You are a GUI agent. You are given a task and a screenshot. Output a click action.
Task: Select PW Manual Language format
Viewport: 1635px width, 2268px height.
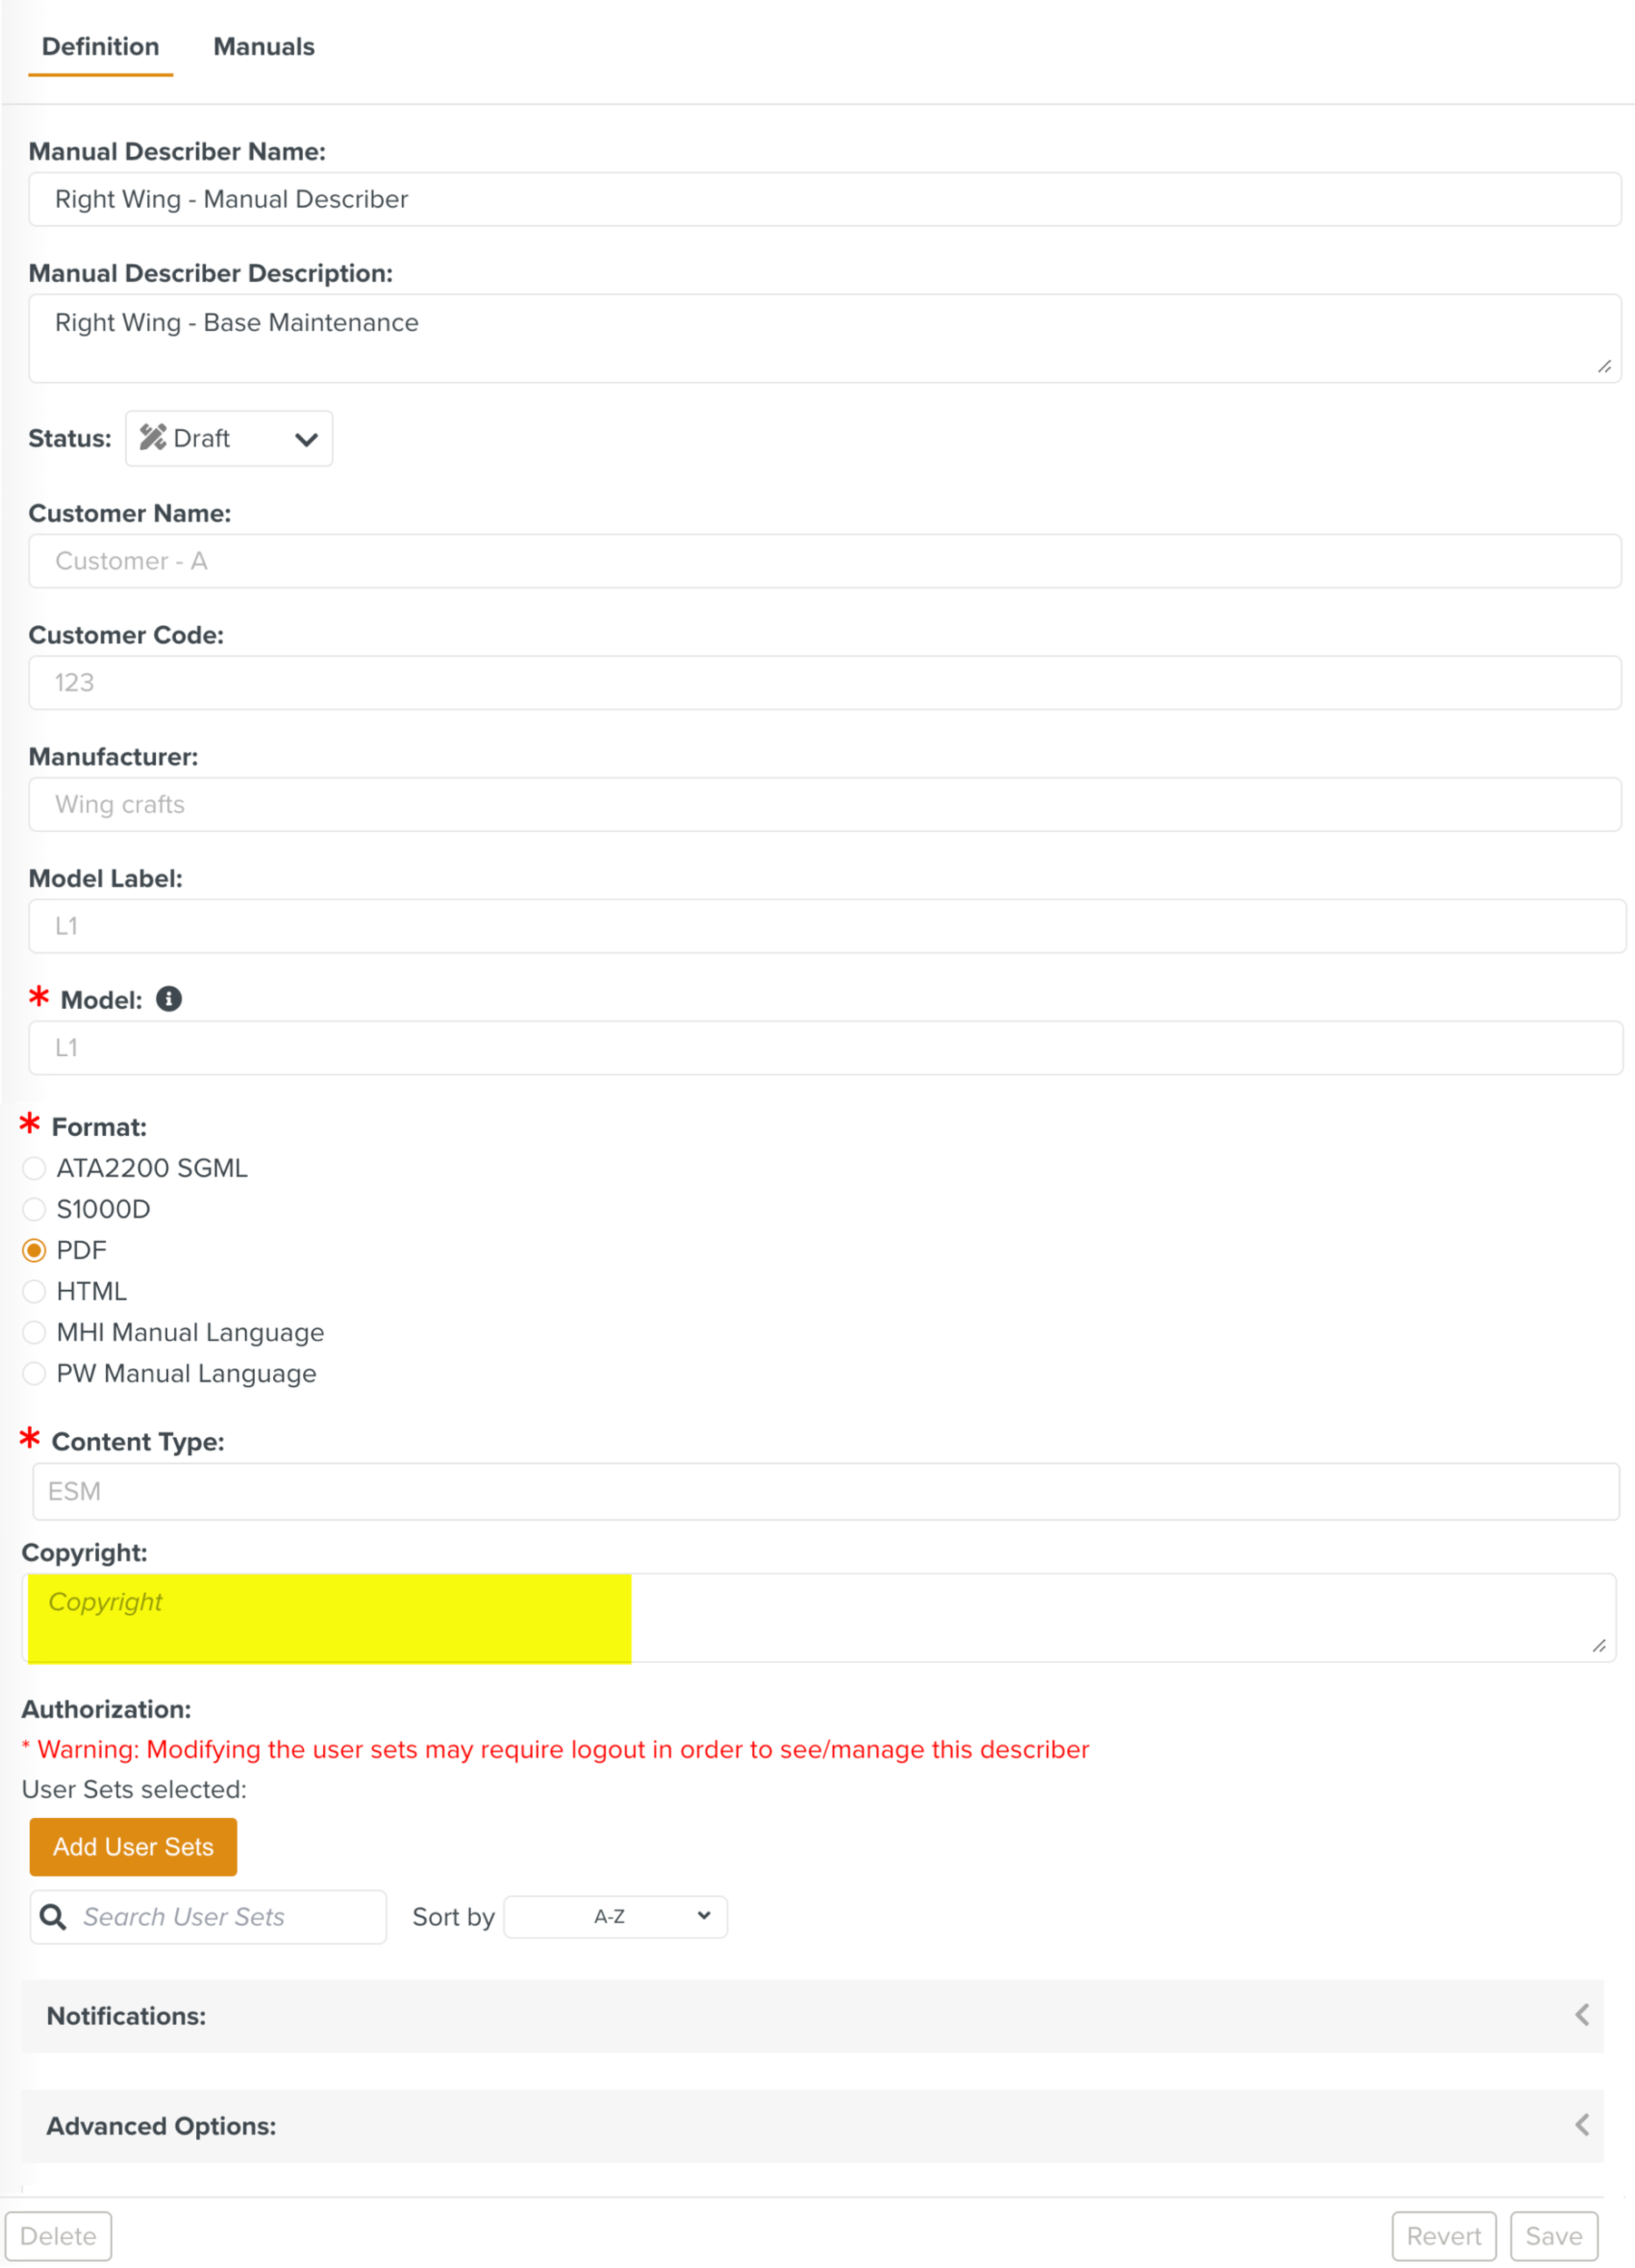click(34, 1373)
